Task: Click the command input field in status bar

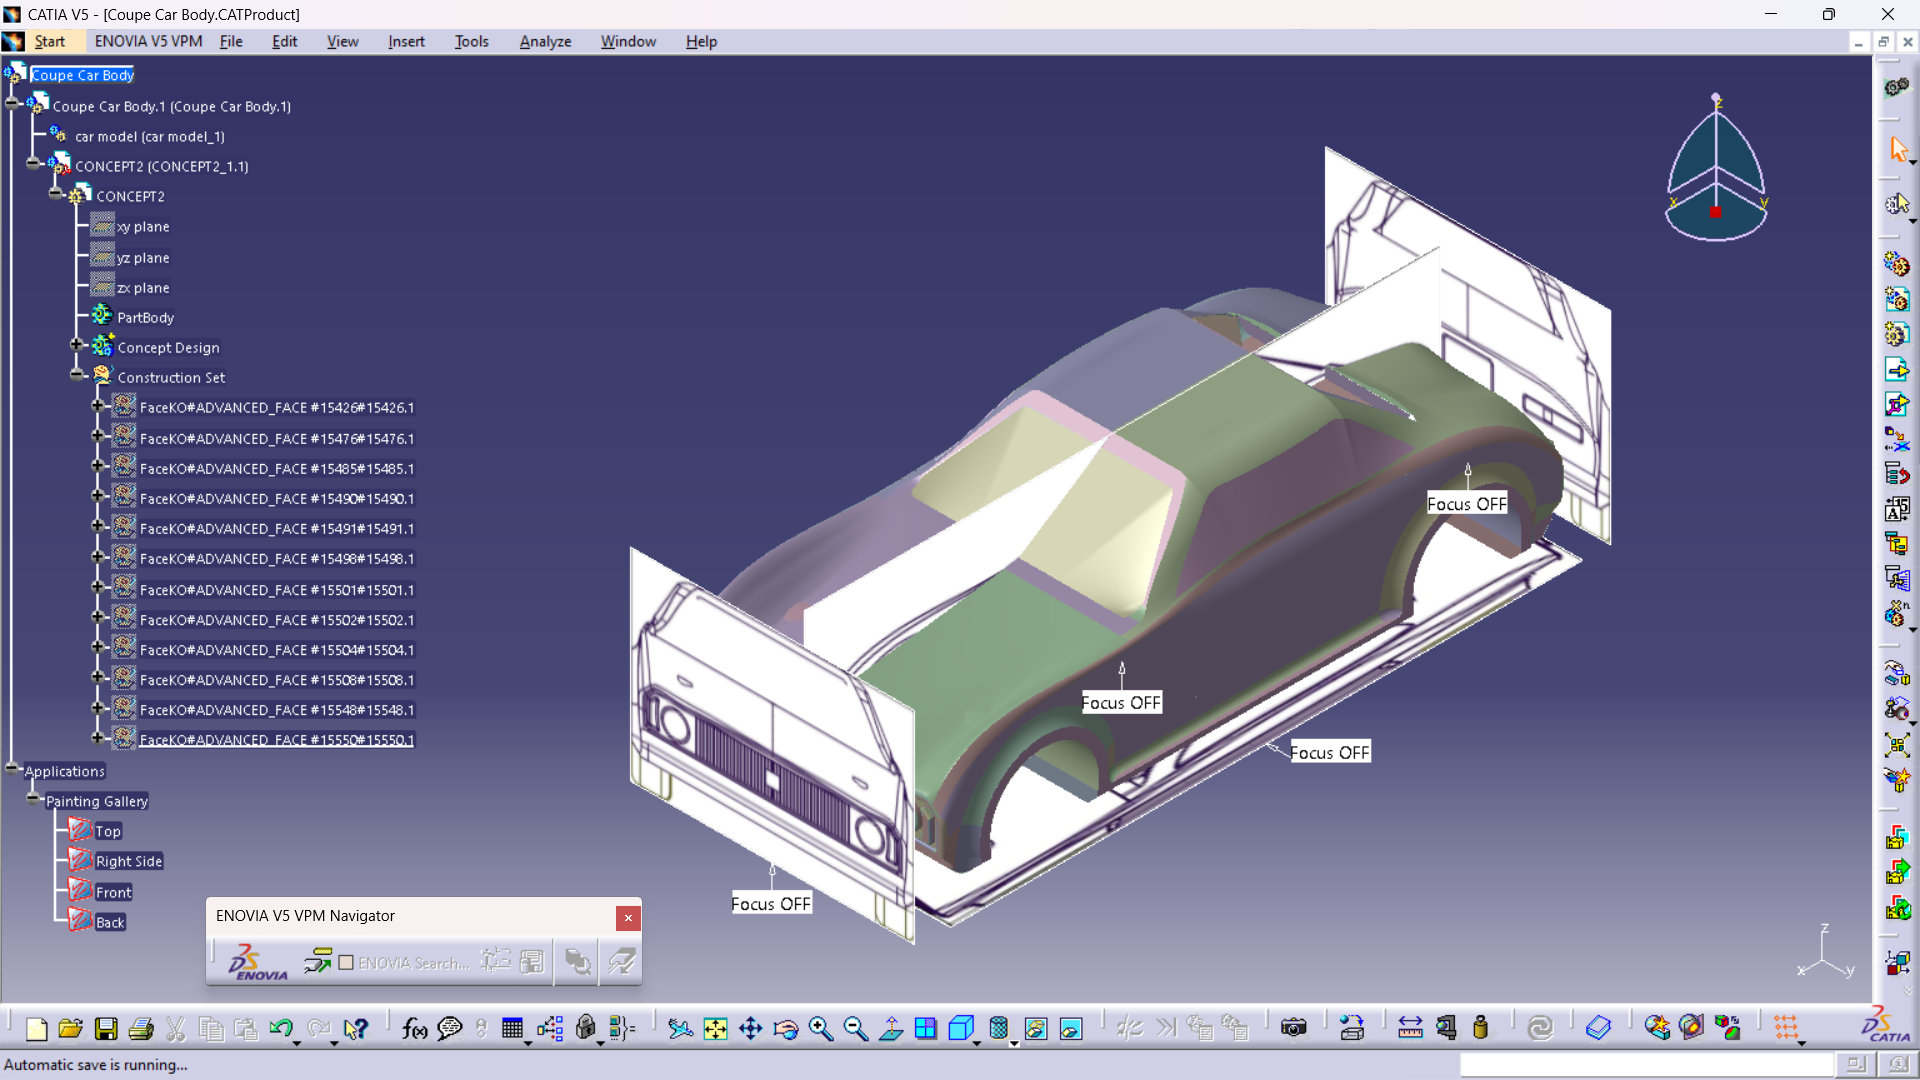Action: tap(1646, 1065)
